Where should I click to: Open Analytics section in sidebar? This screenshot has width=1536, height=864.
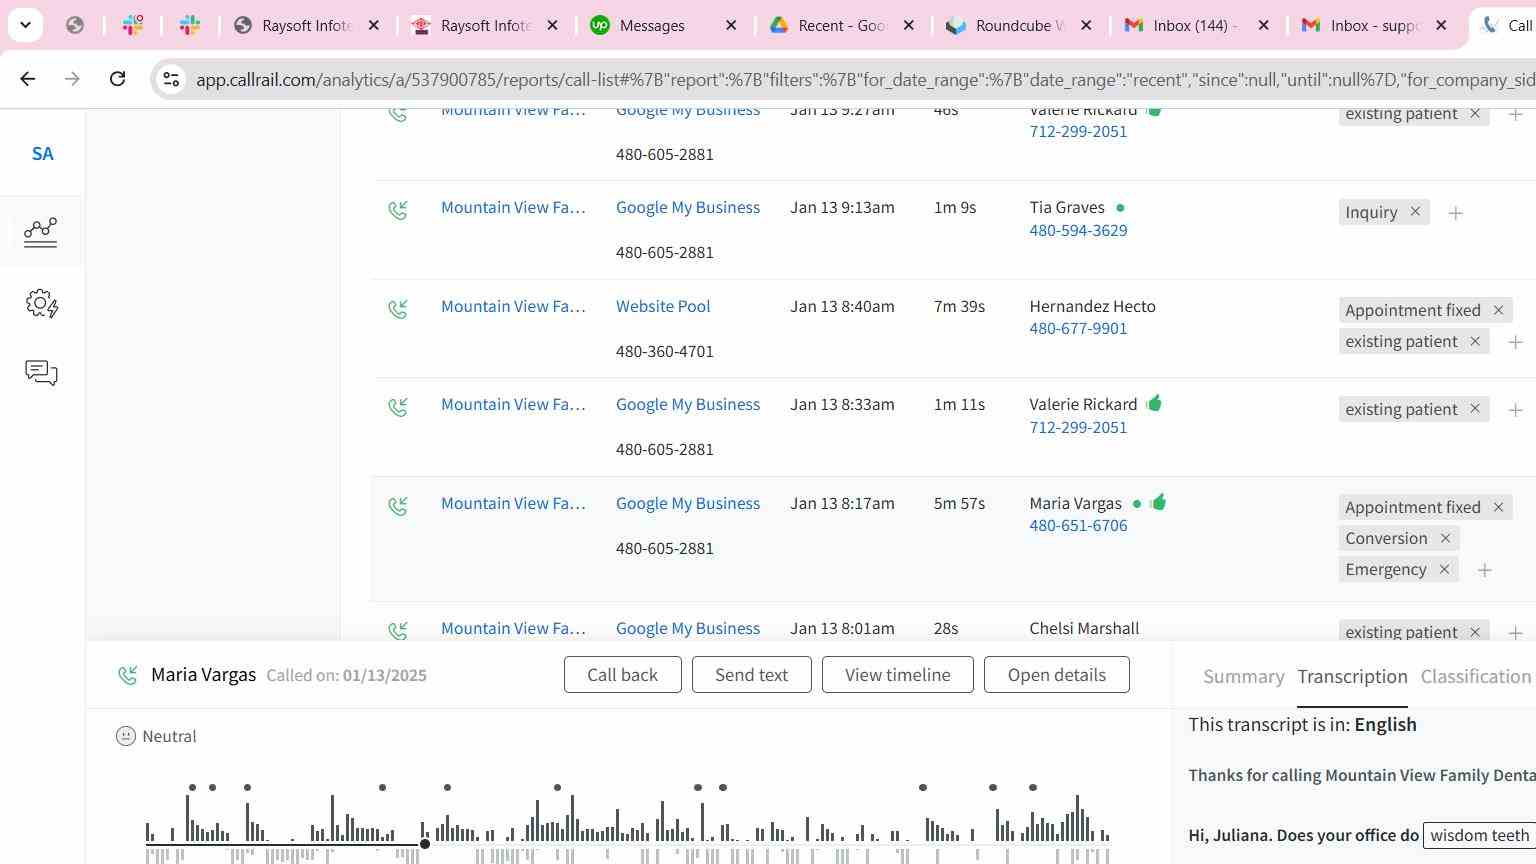click(41, 232)
